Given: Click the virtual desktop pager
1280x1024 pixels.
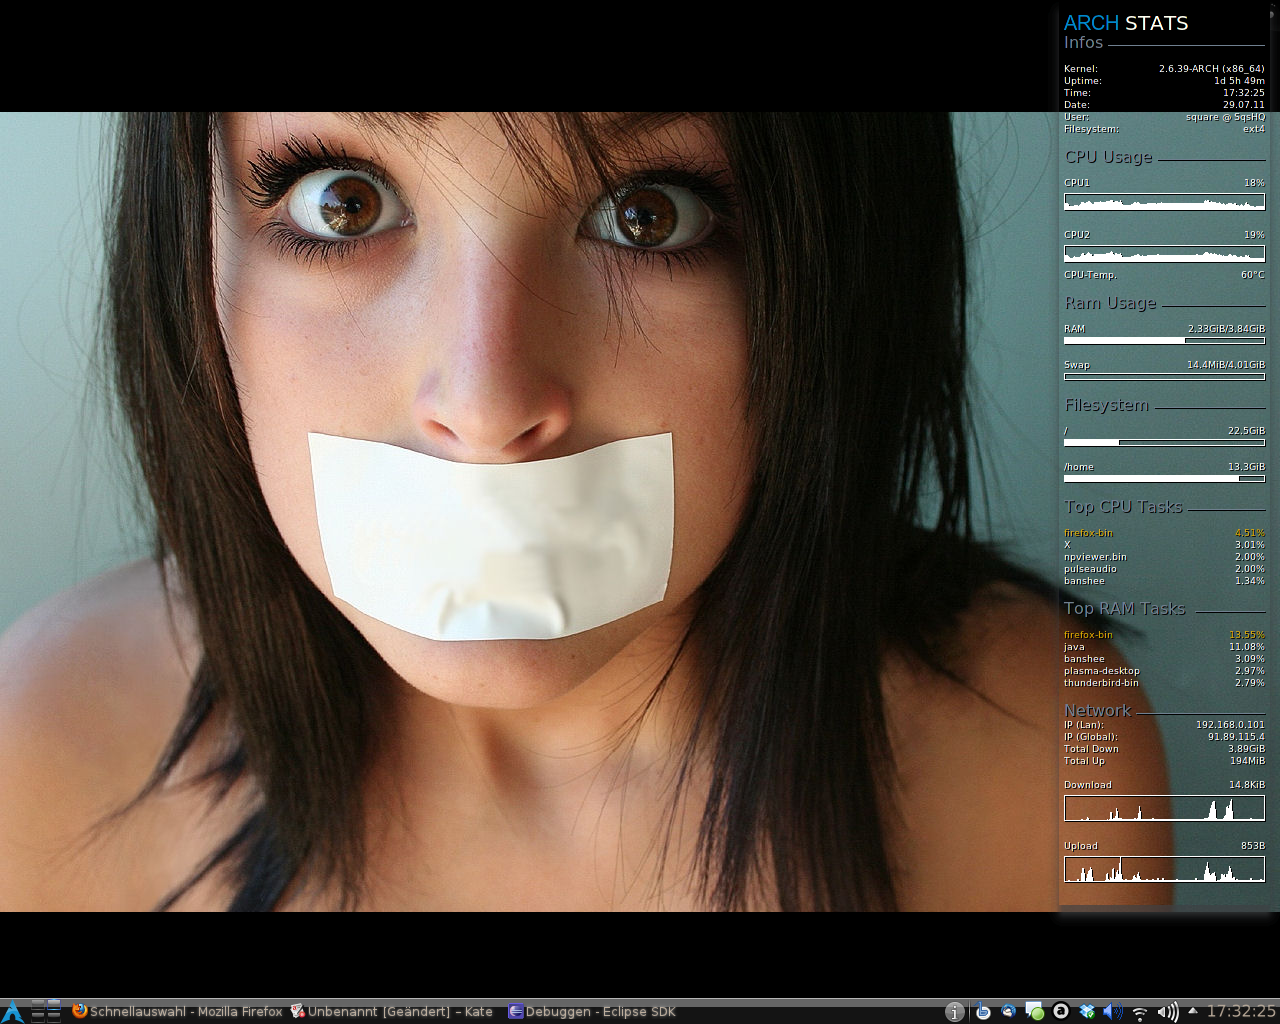Looking at the screenshot, I should 46,1011.
